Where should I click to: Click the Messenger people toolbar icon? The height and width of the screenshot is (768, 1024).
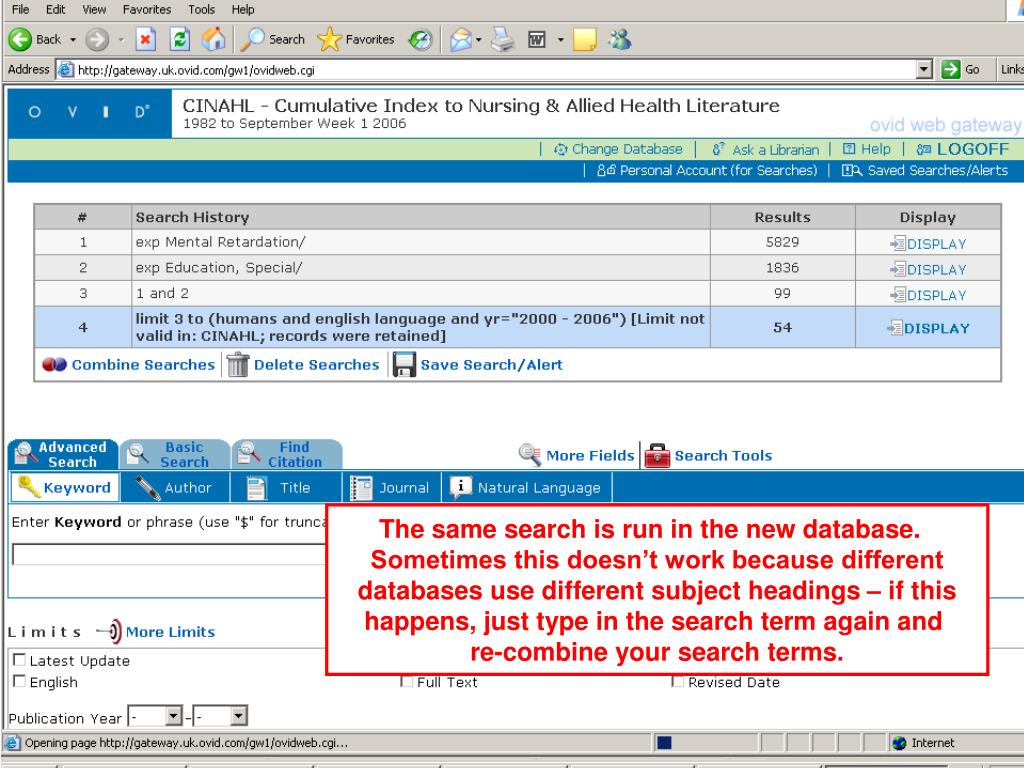(x=620, y=40)
